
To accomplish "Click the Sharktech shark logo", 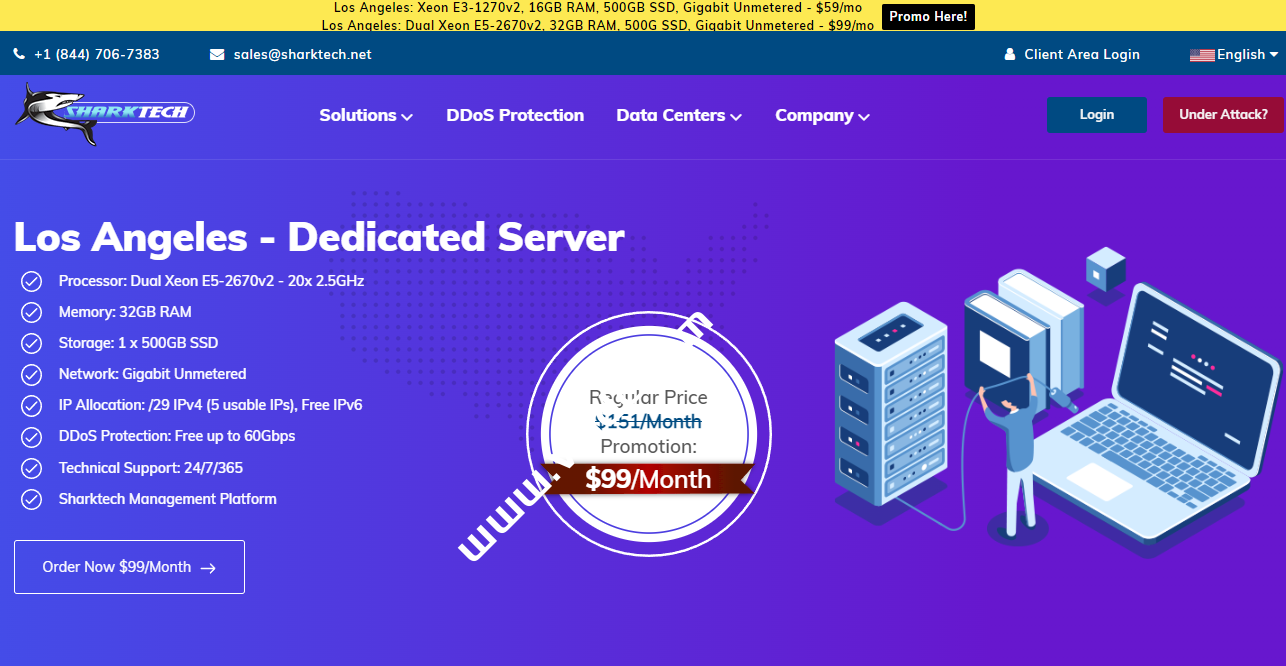I will tap(104, 114).
